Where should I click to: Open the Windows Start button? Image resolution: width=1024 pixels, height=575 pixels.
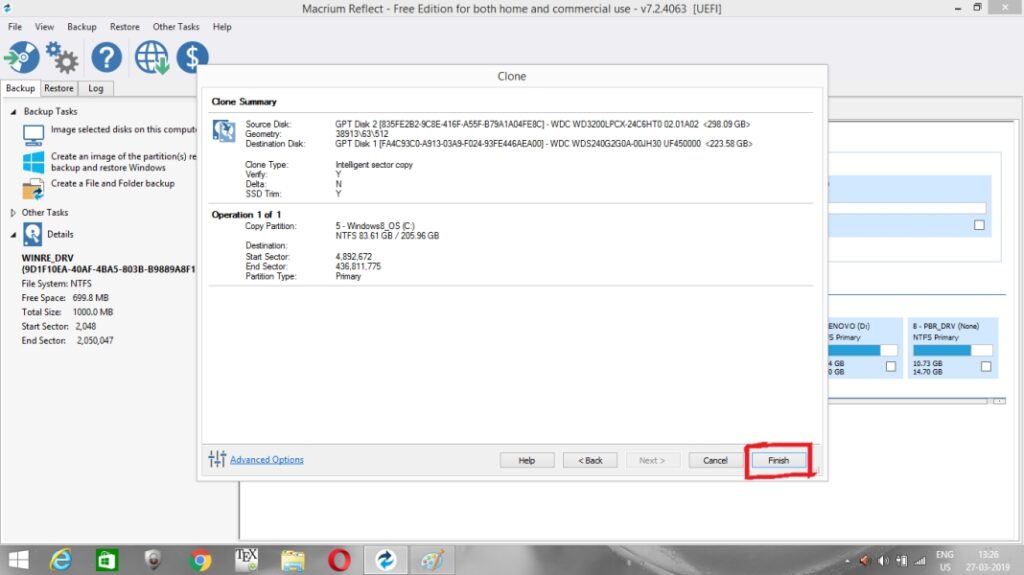tap(18, 560)
